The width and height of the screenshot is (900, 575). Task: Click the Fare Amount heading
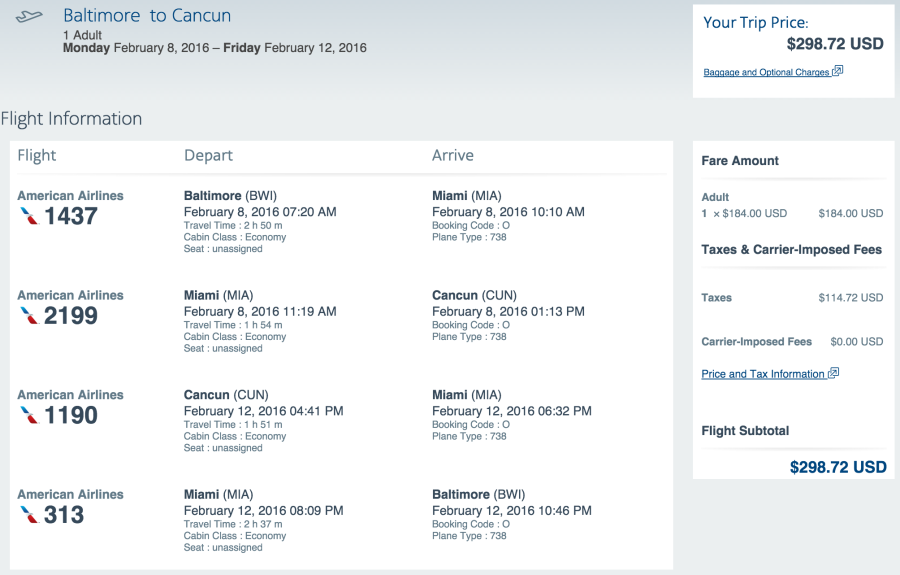point(740,160)
